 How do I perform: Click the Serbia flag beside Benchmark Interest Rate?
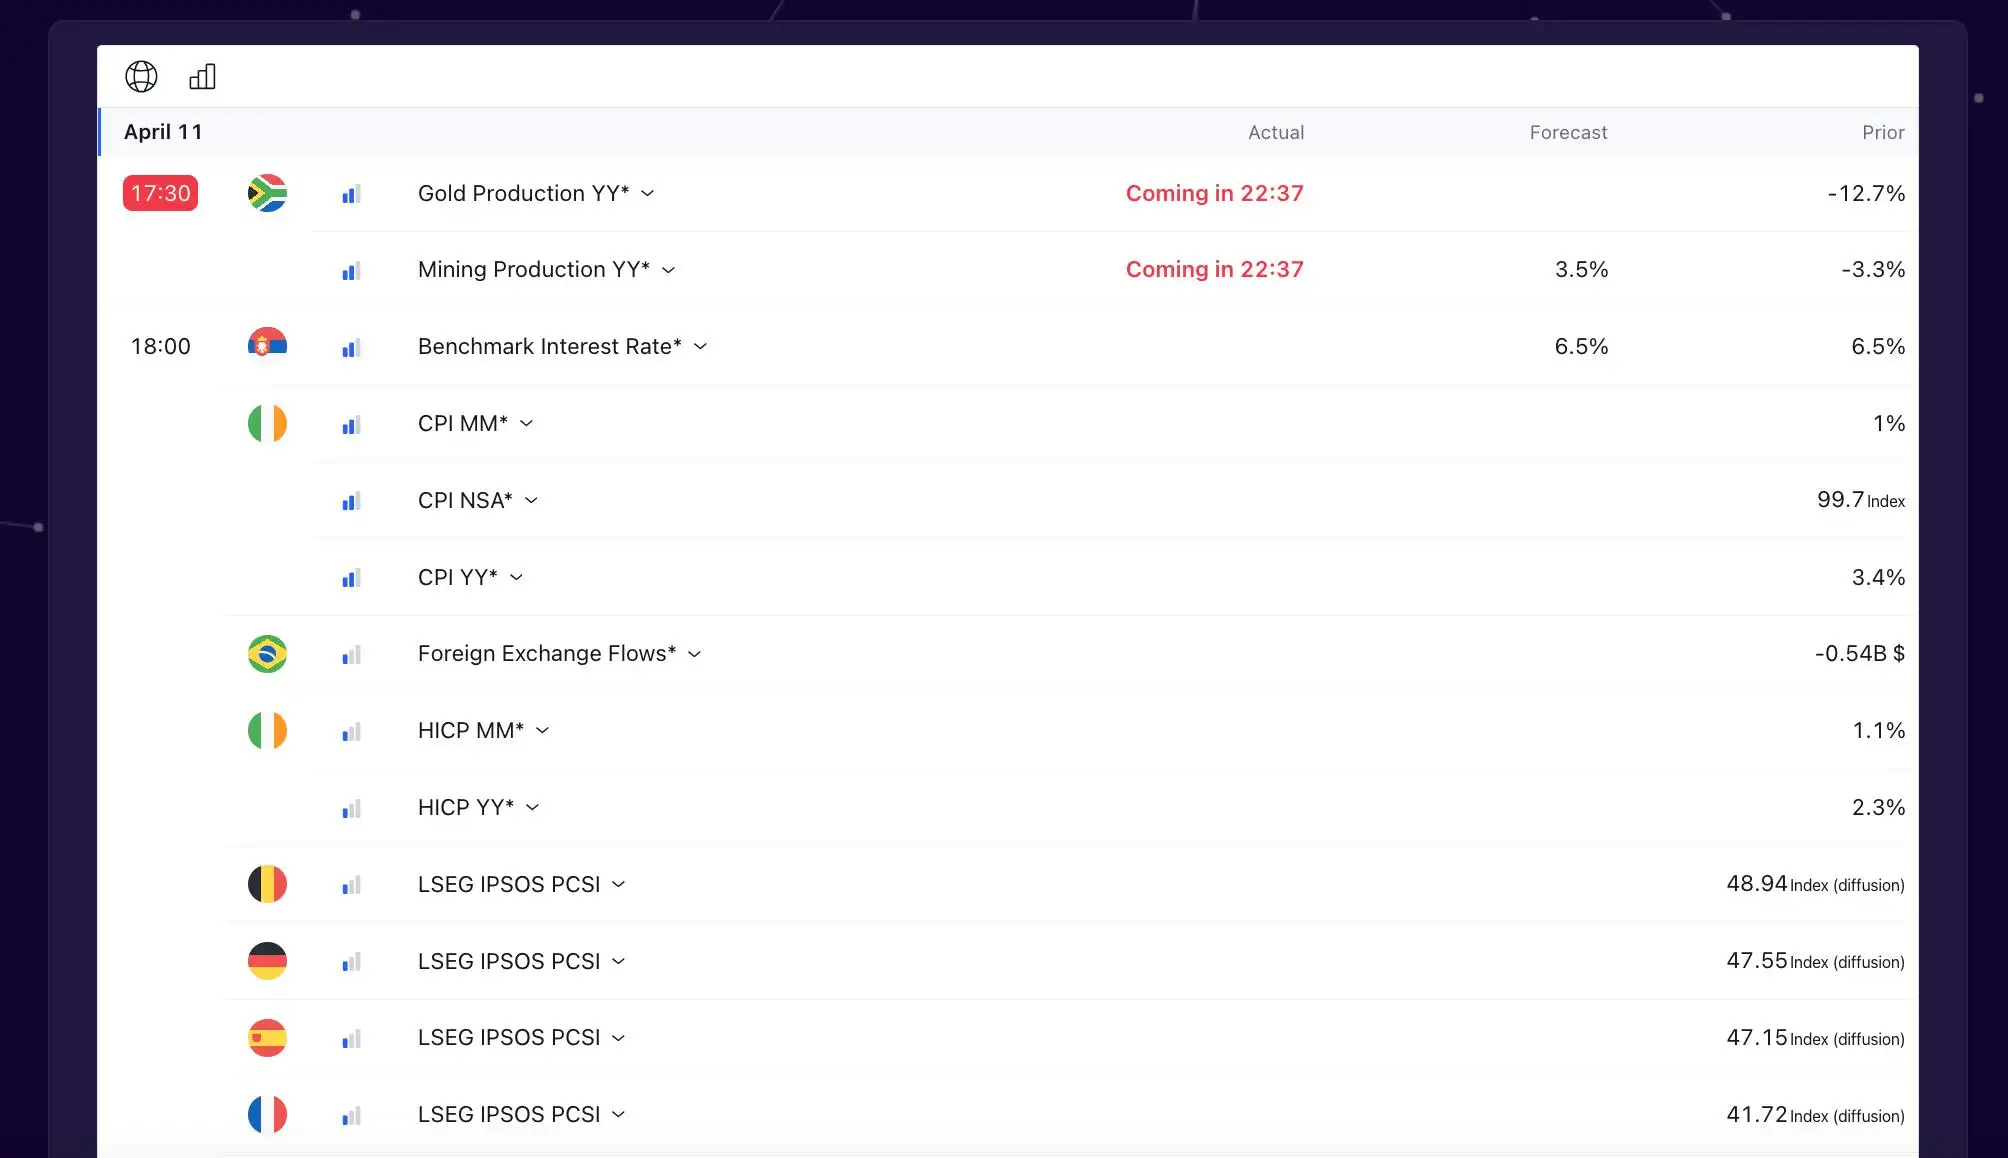(x=267, y=346)
